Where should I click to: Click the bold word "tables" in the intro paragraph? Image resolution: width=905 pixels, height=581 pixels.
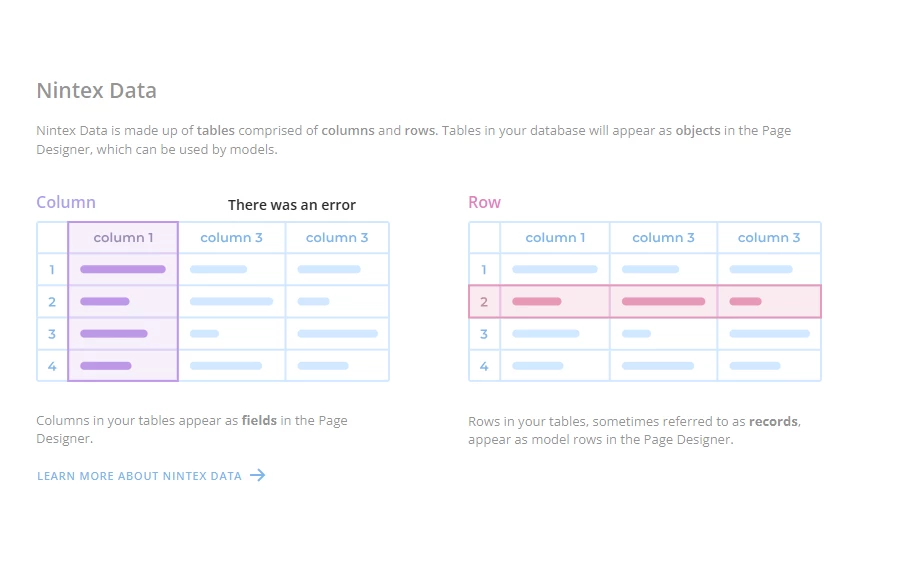click(x=216, y=130)
